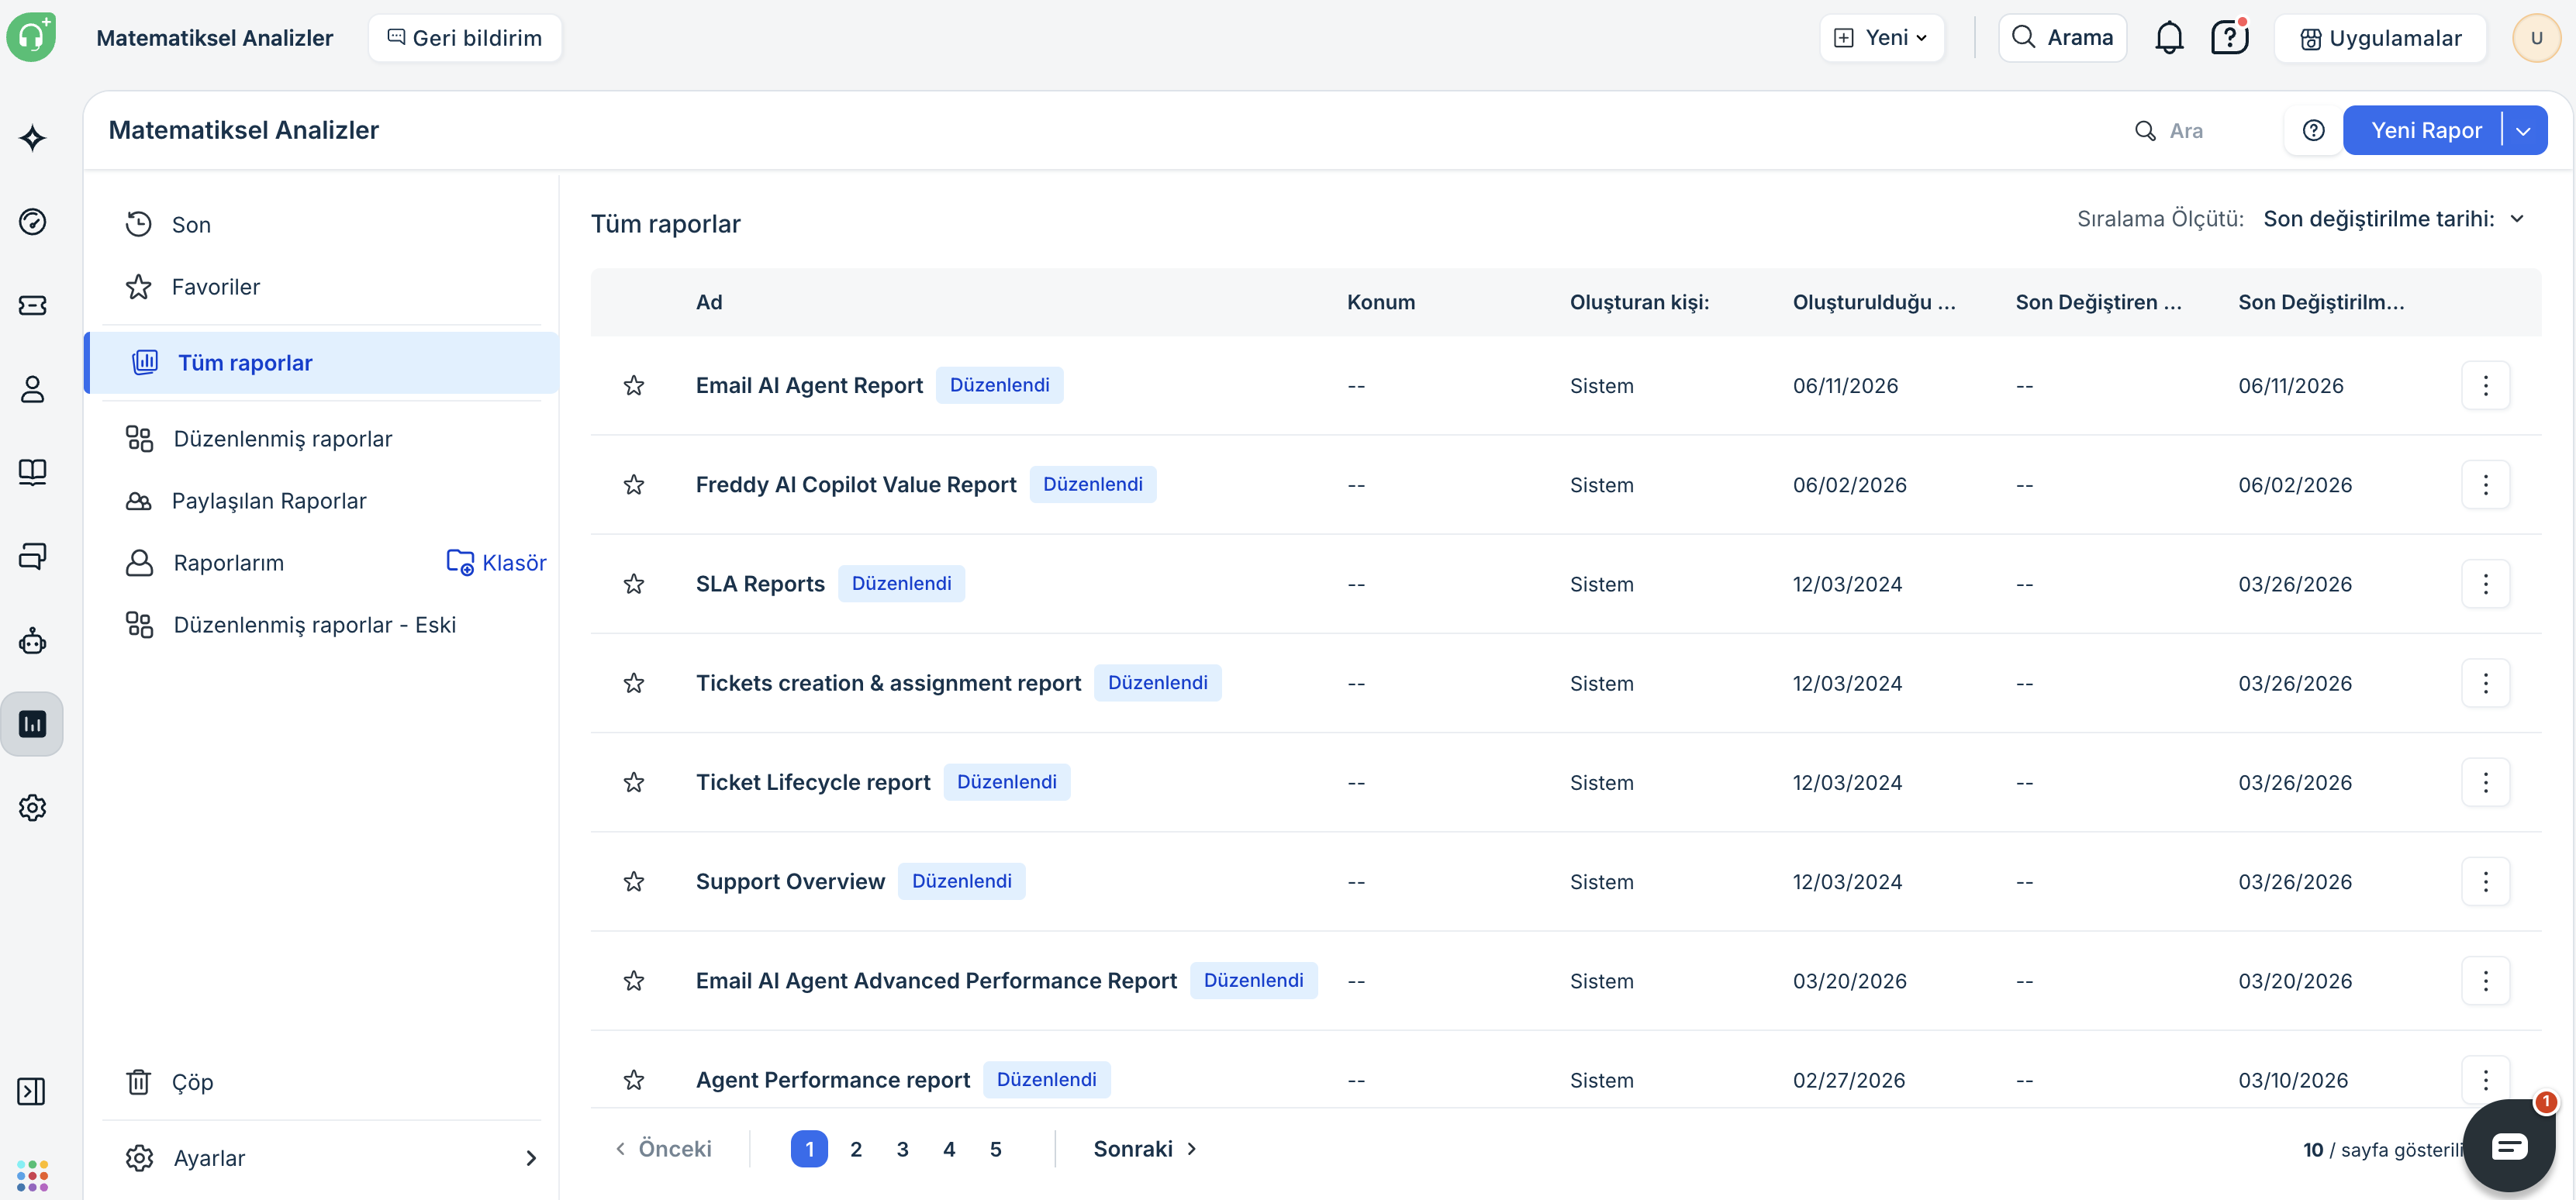
Task: Favorite Email AI Agent Advanced Performance Report star
Action: click(633, 980)
